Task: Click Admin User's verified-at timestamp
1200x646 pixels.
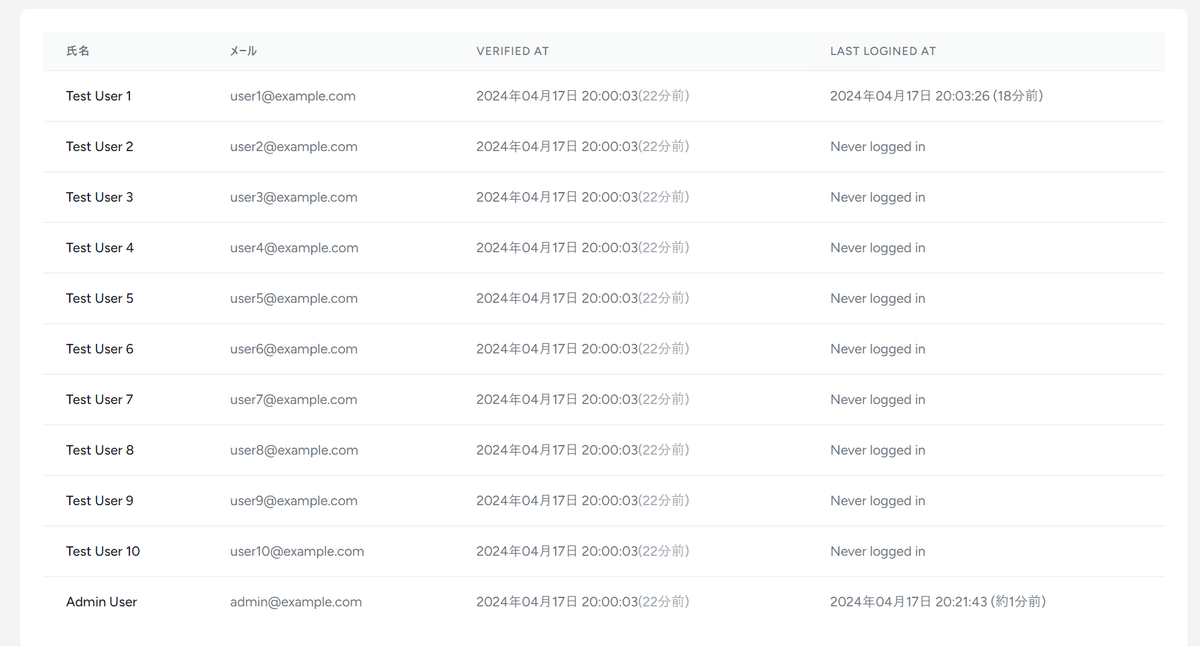Action: pyautogui.click(x=583, y=602)
